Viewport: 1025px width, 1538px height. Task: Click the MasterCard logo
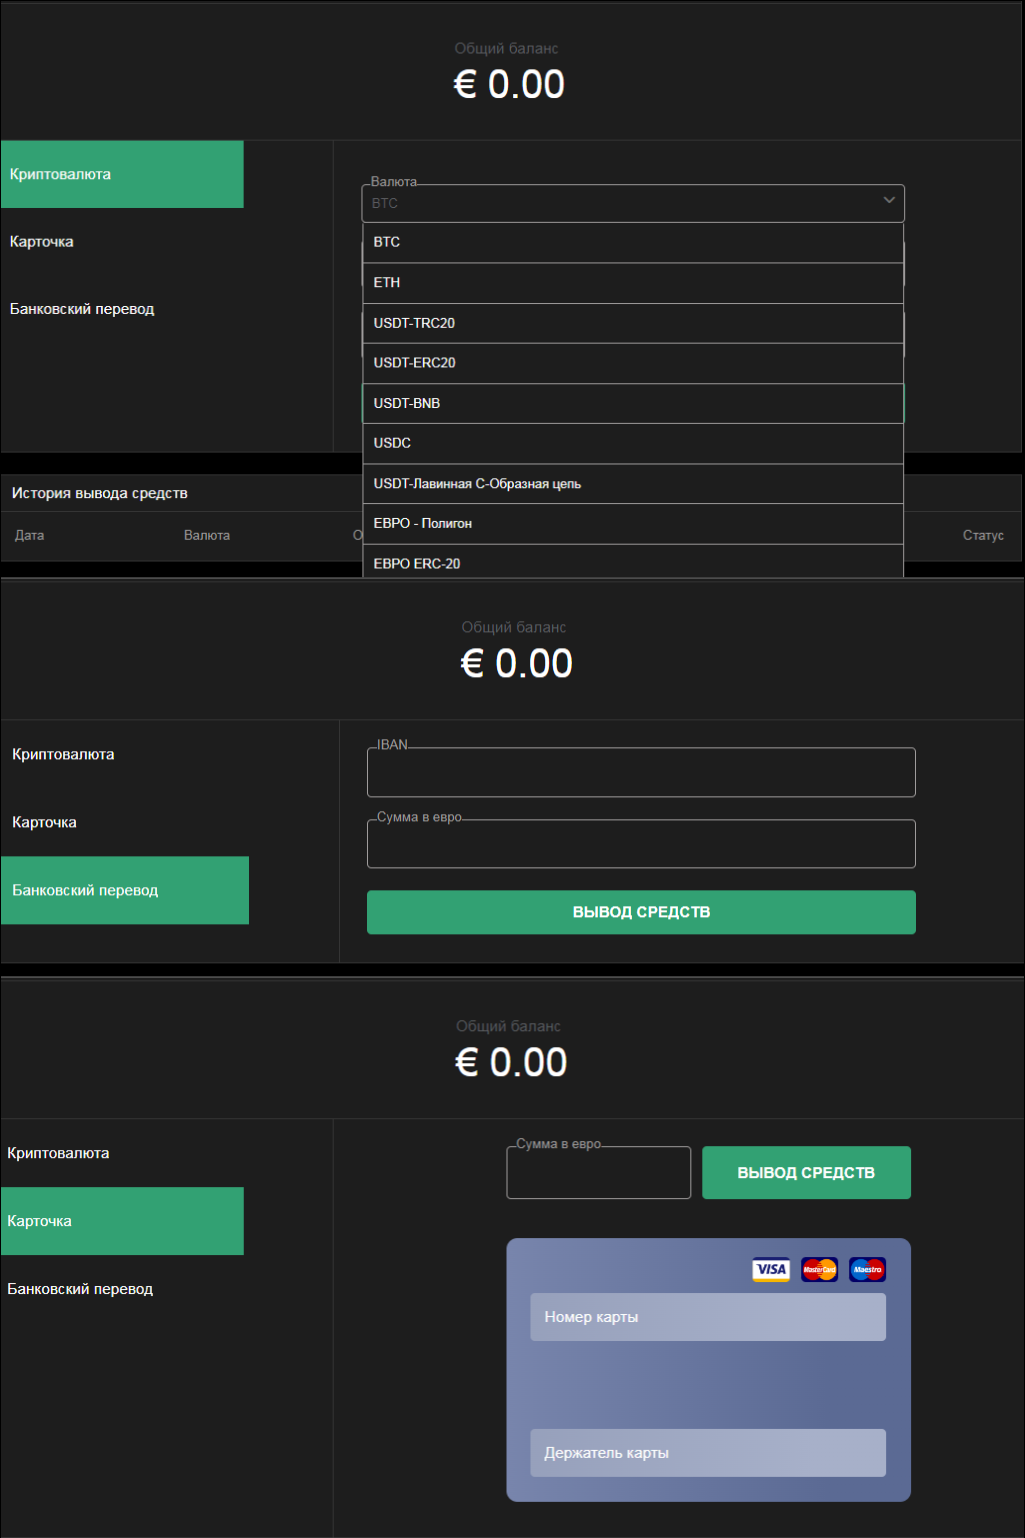pyautogui.click(x=819, y=1269)
